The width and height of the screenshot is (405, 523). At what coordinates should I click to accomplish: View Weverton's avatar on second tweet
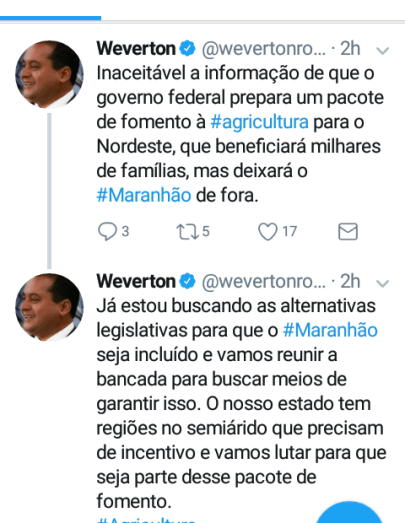coord(49,307)
